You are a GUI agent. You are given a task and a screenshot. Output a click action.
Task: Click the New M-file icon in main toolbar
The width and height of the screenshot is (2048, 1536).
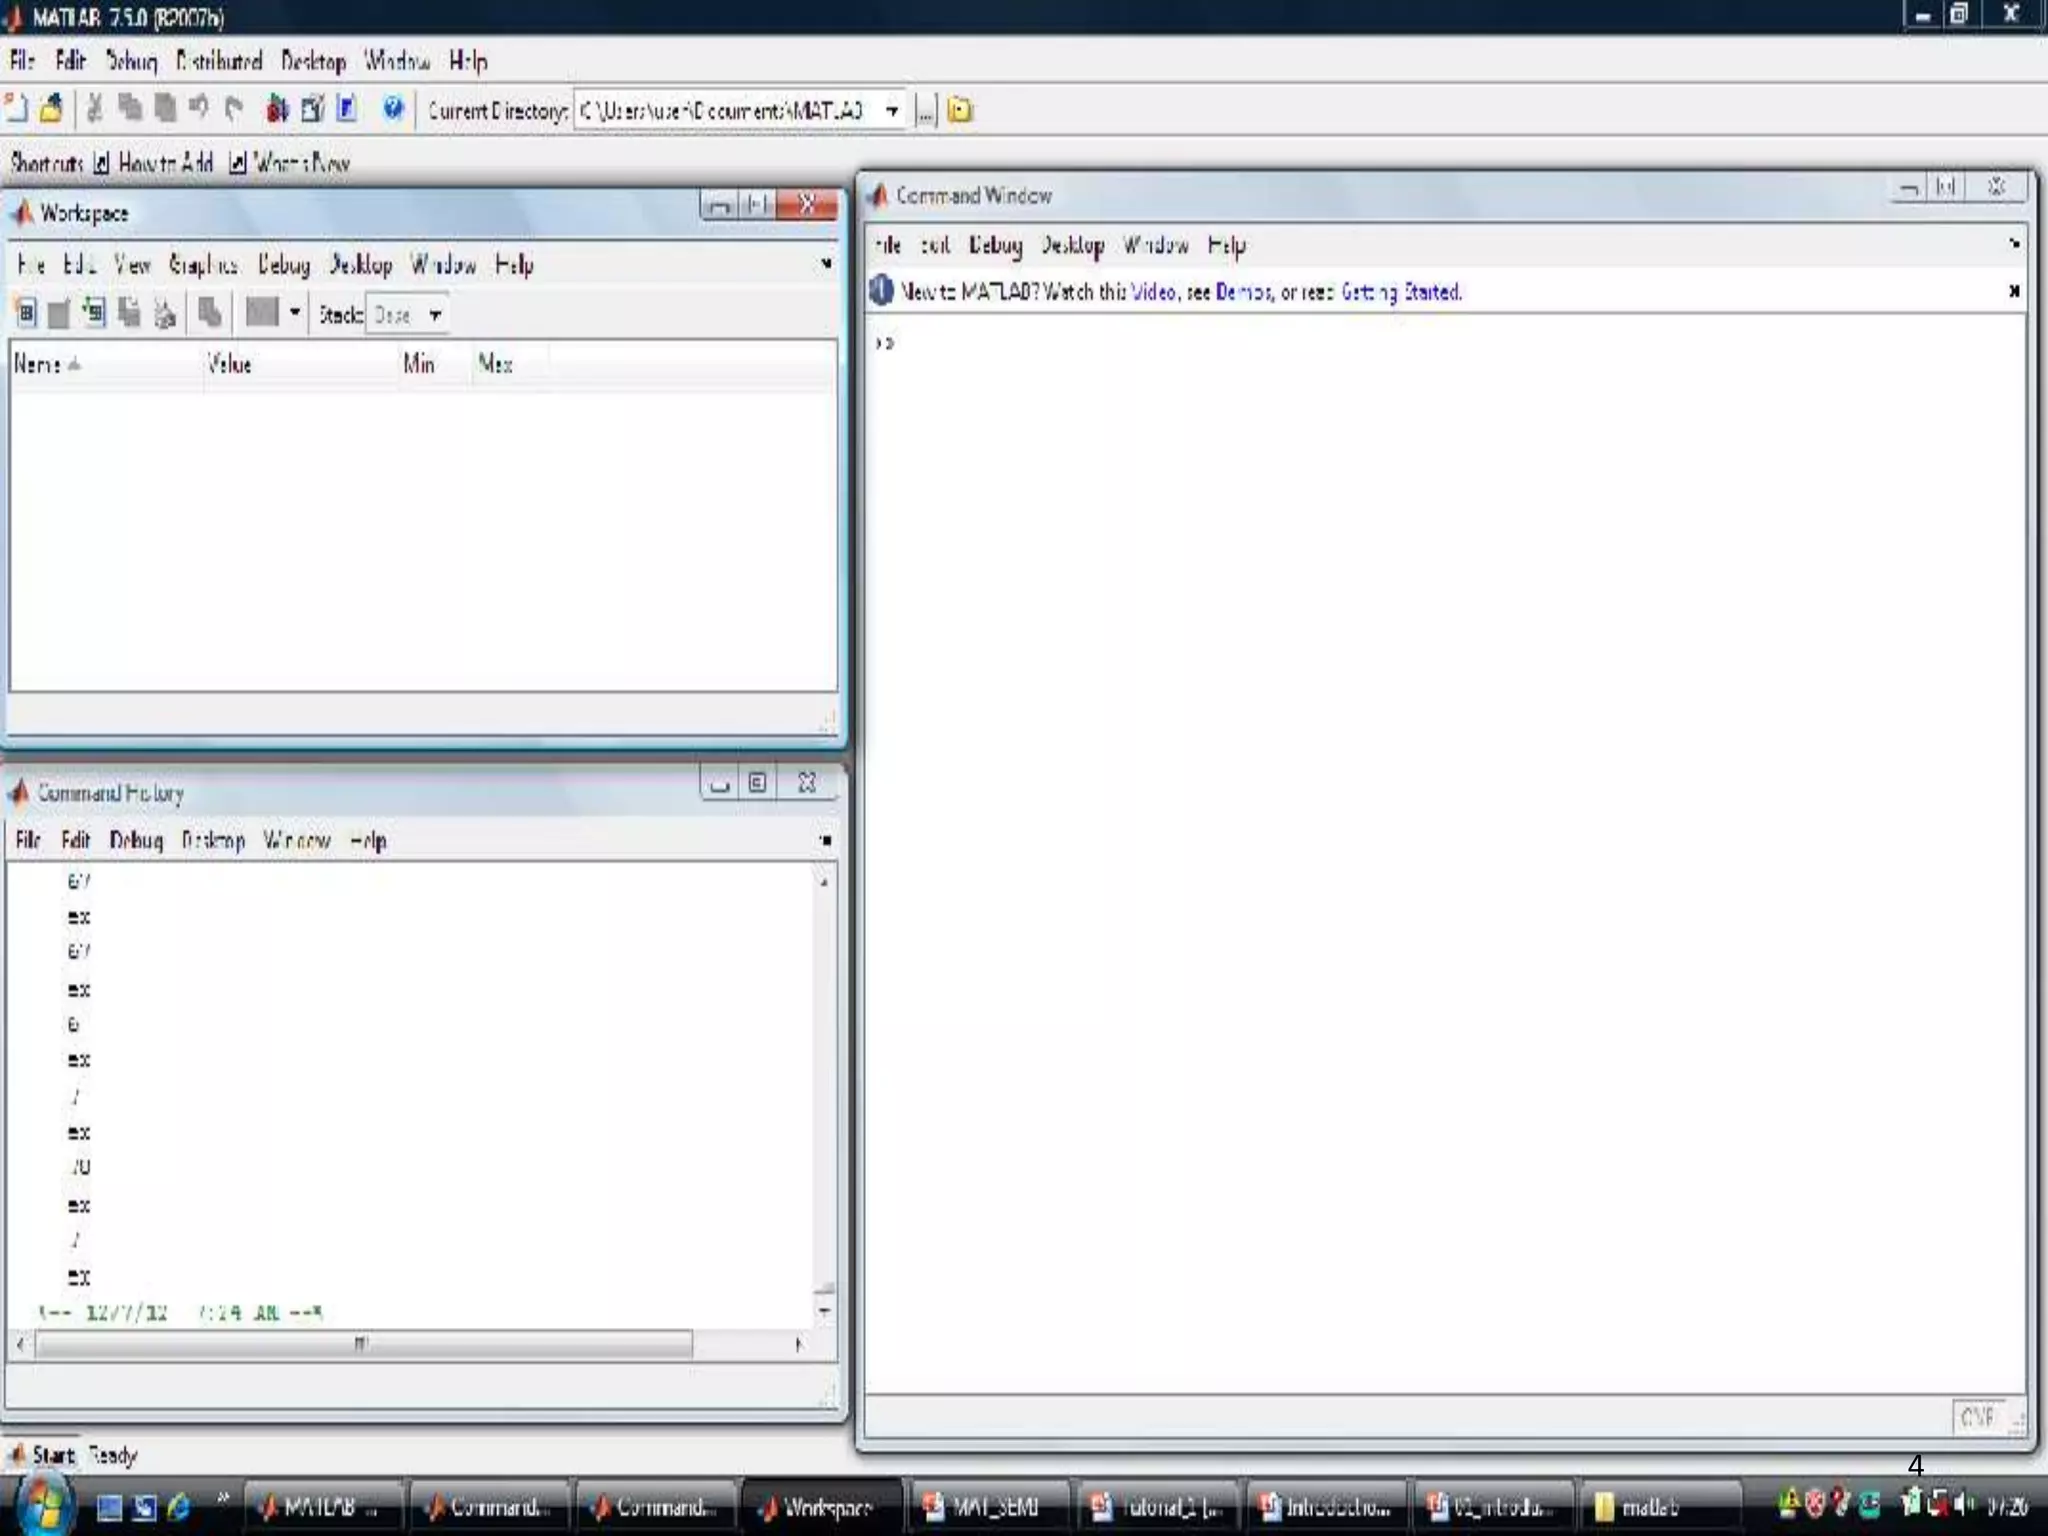point(17,108)
